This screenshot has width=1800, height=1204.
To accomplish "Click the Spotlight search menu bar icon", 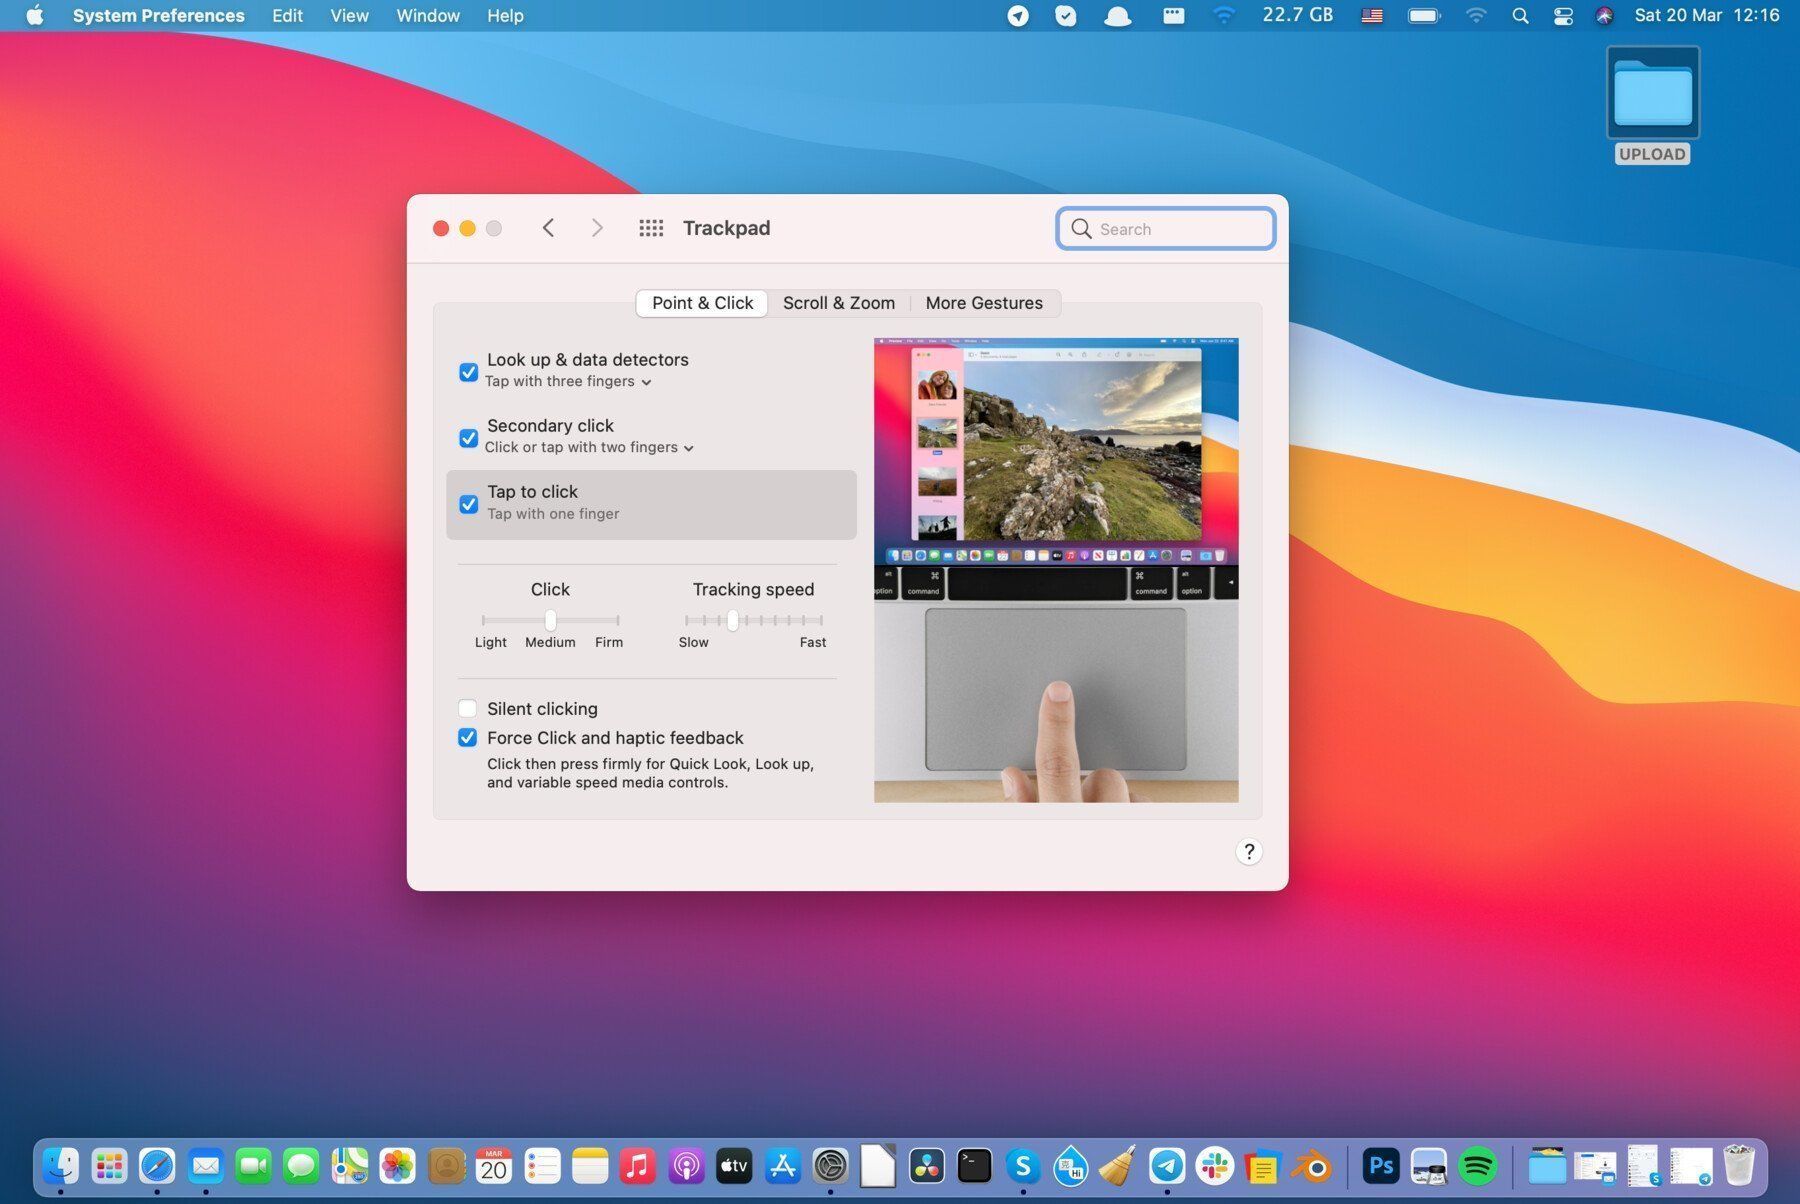I will pos(1520,16).
